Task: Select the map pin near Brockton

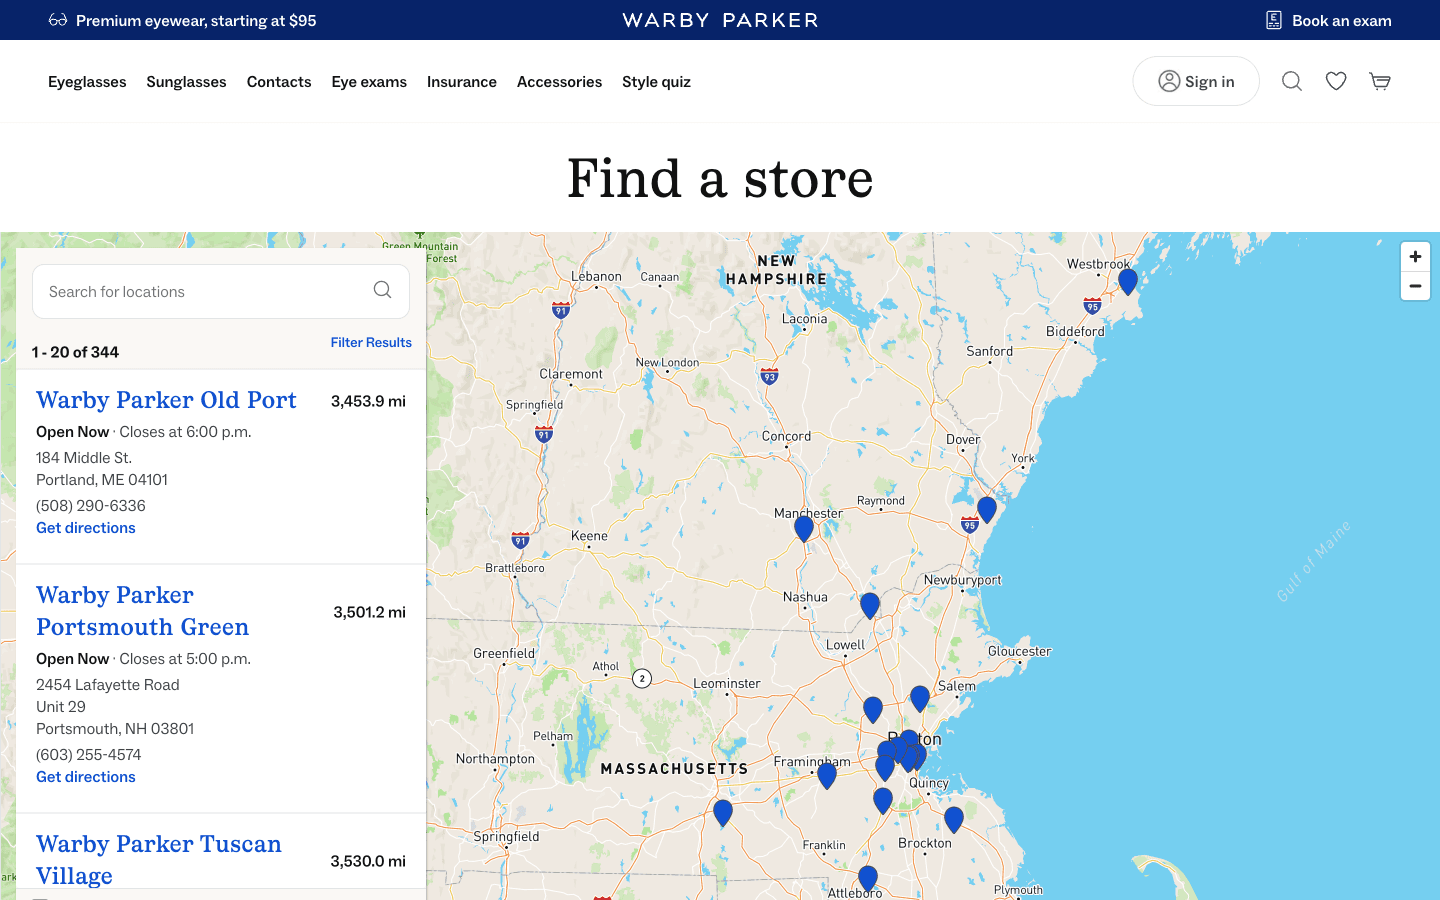Action: coord(953,819)
